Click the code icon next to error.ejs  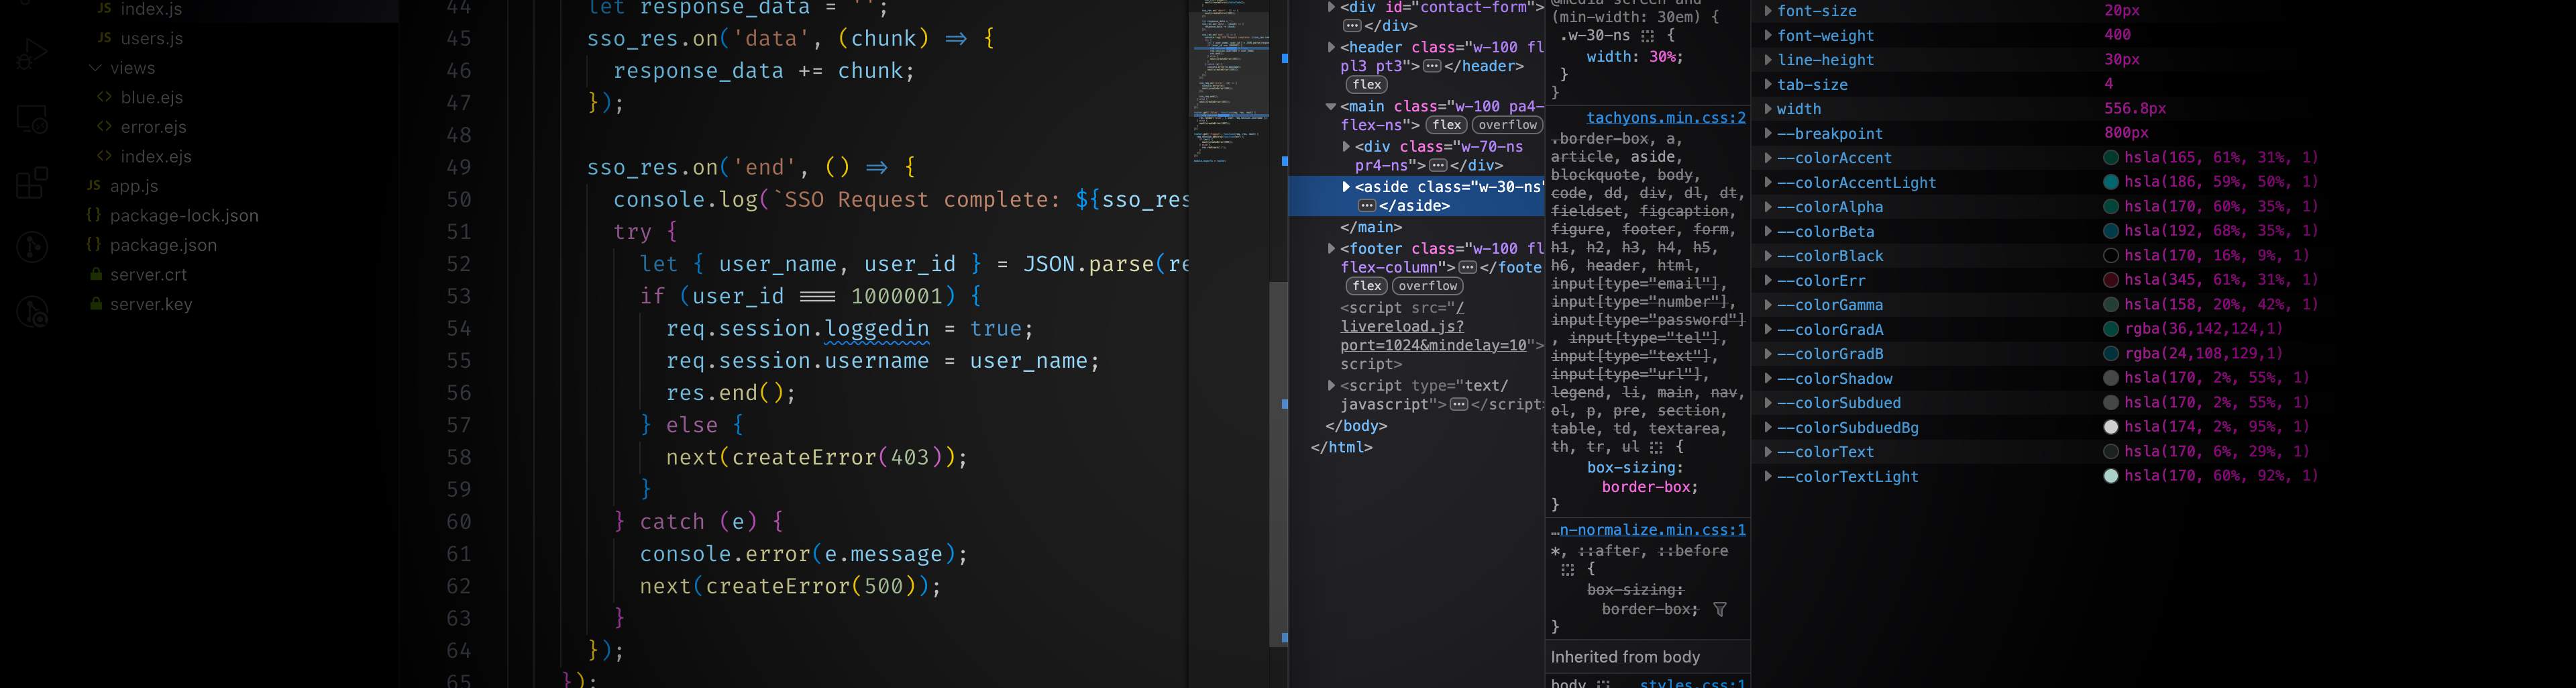click(x=104, y=127)
